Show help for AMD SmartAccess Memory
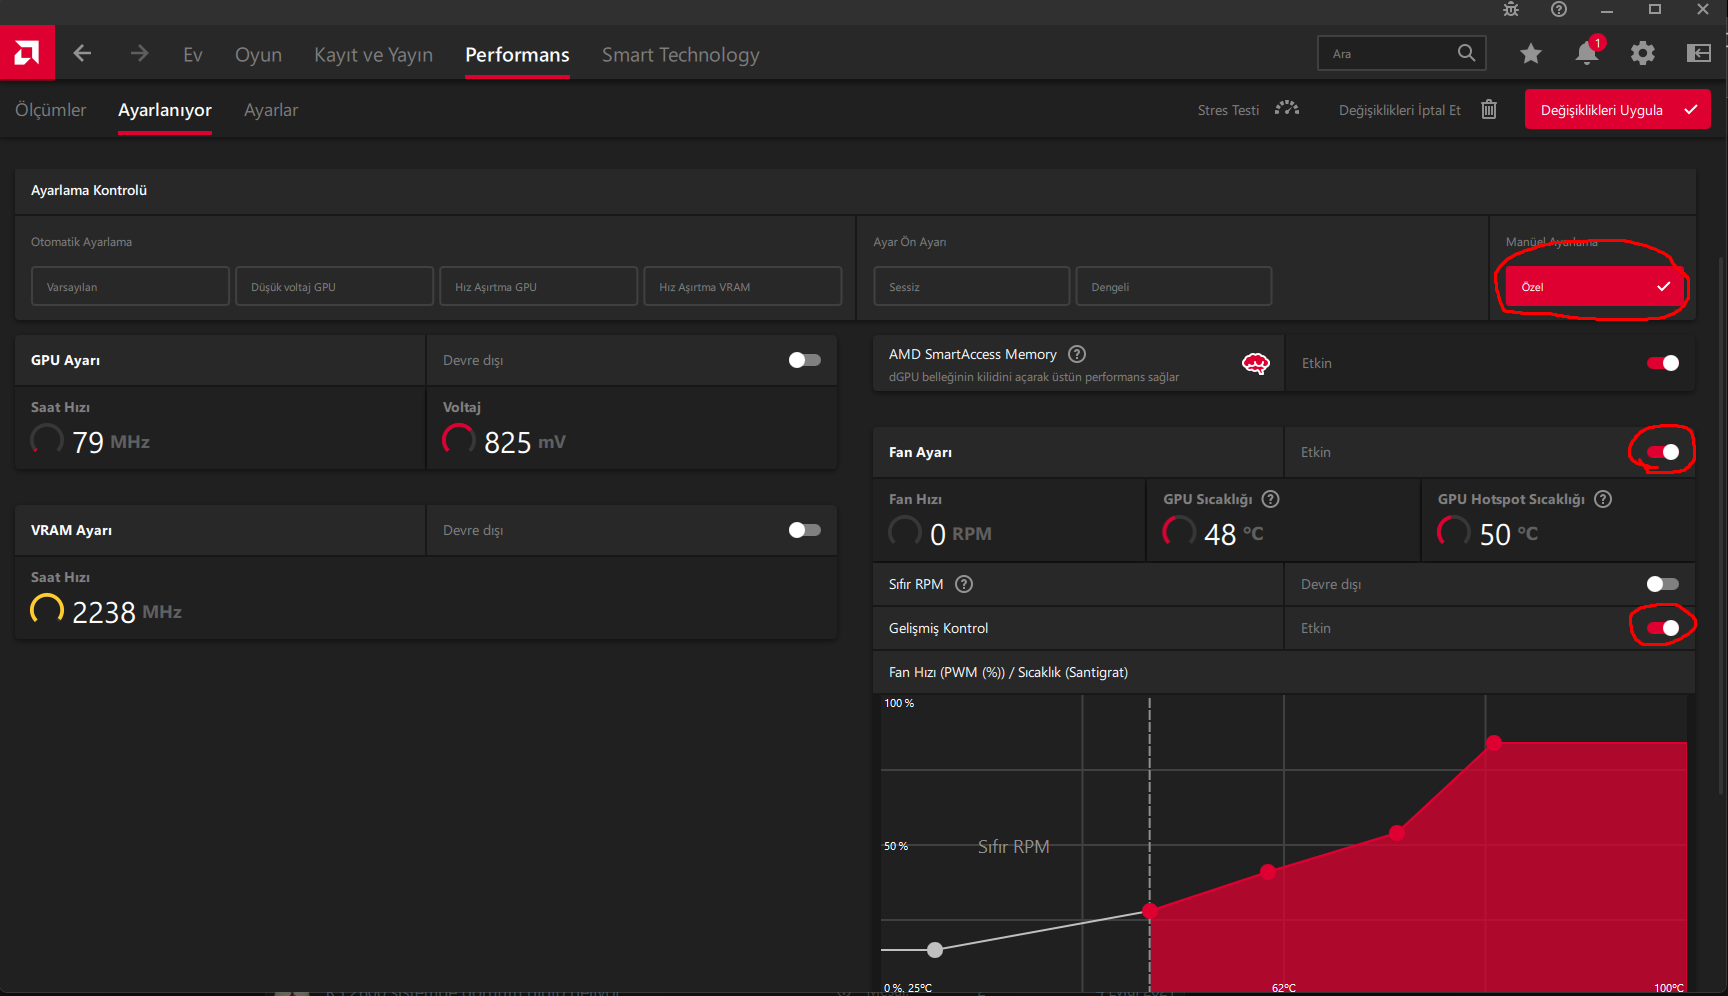The height and width of the screenshot is (996, 1728). pyautogui.click(x=1077, y=354)
